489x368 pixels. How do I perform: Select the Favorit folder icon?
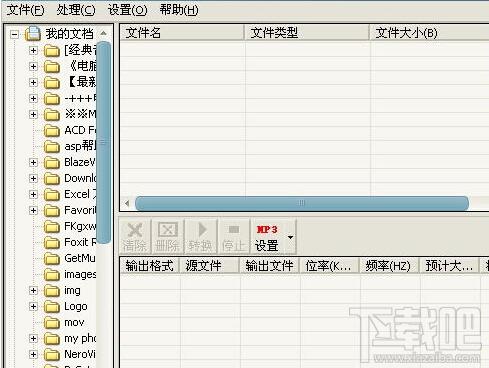(x=52, y=211)
